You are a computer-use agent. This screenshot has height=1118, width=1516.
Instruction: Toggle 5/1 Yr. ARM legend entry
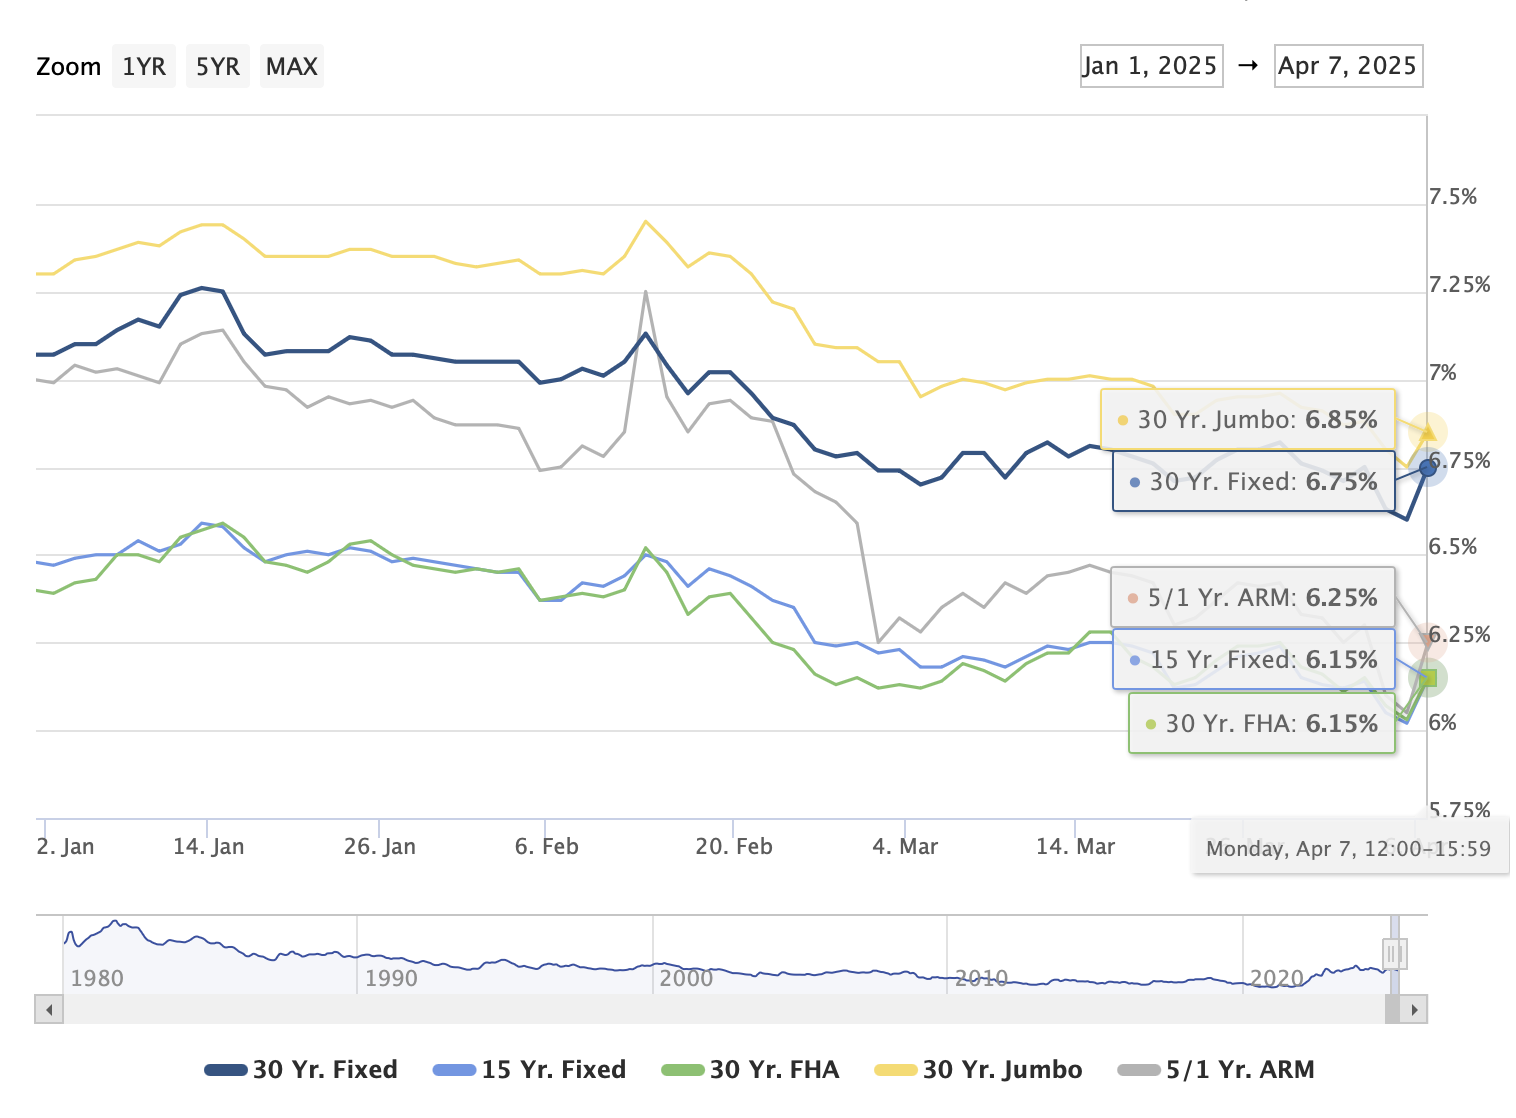[1215, 1070]
